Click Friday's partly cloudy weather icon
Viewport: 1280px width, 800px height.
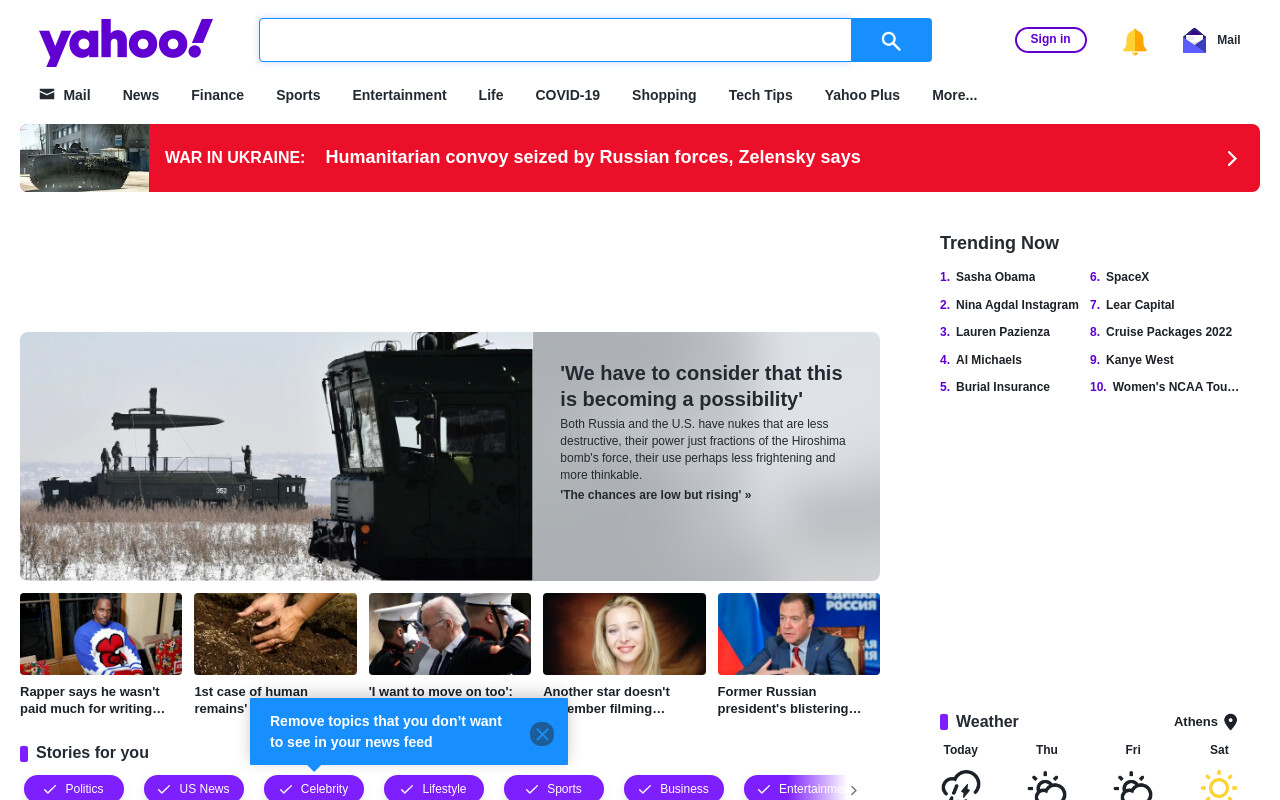pos(1133,786)
